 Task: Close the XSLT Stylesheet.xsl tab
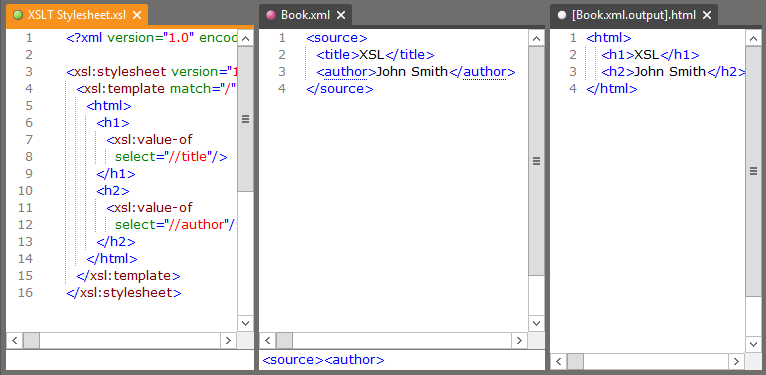(137, 15)
